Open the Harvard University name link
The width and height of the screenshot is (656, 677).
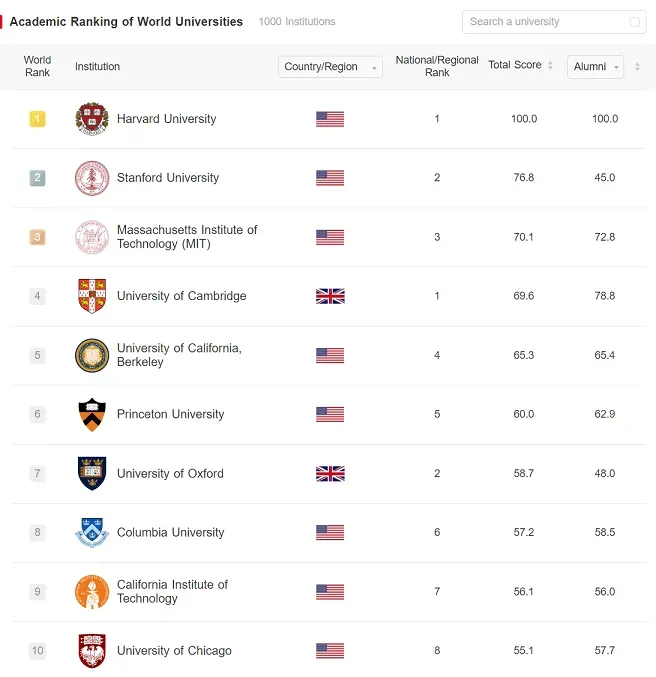pyautogui.click(x=166, y=119)
